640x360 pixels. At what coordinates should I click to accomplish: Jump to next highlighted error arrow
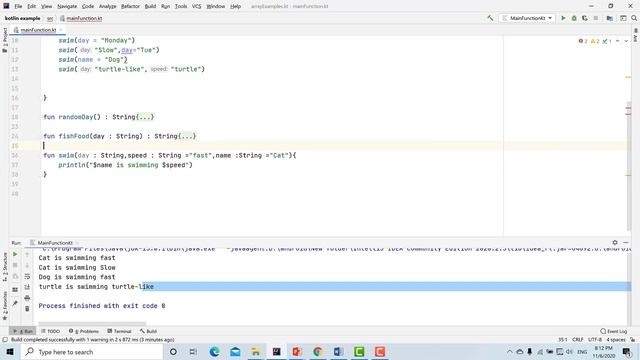pyautogui.click(x=626, y=41)
